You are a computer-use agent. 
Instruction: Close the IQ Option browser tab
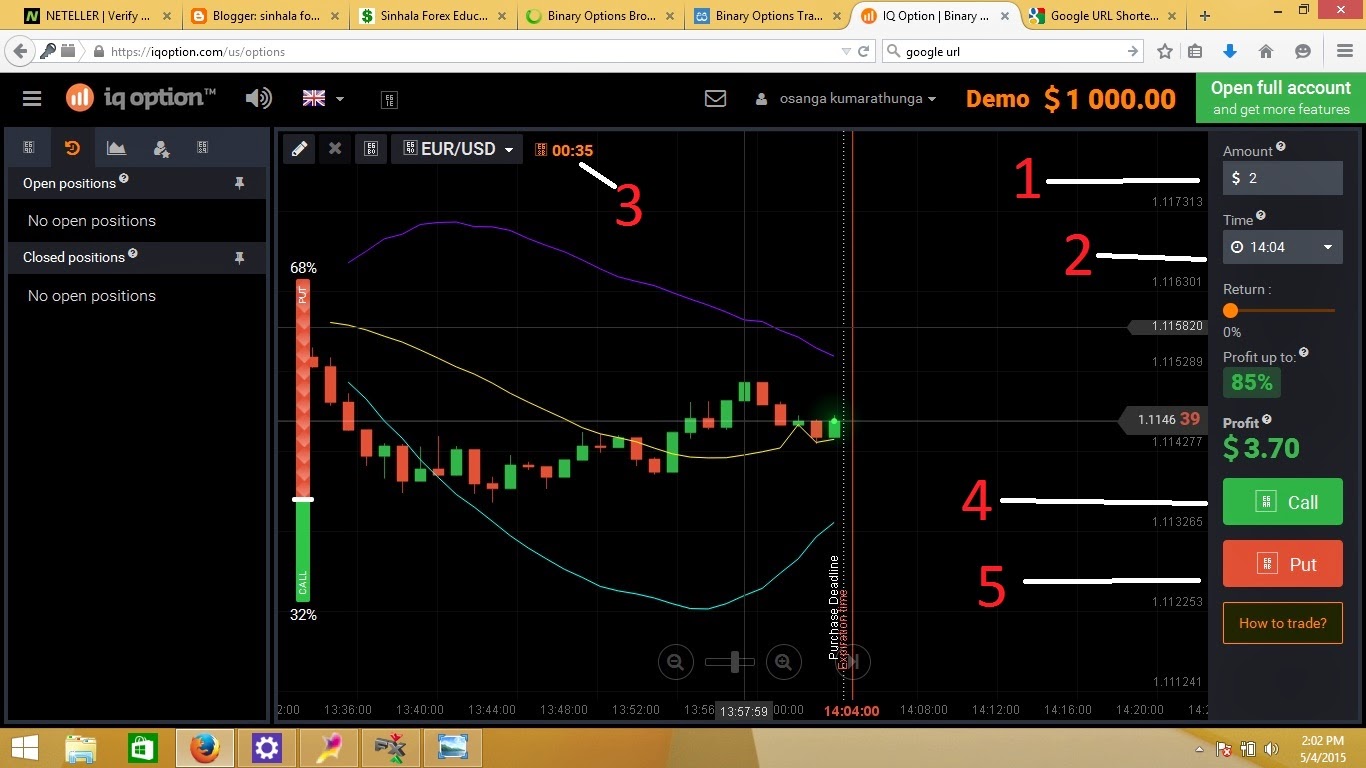(x=1004, y=16)
